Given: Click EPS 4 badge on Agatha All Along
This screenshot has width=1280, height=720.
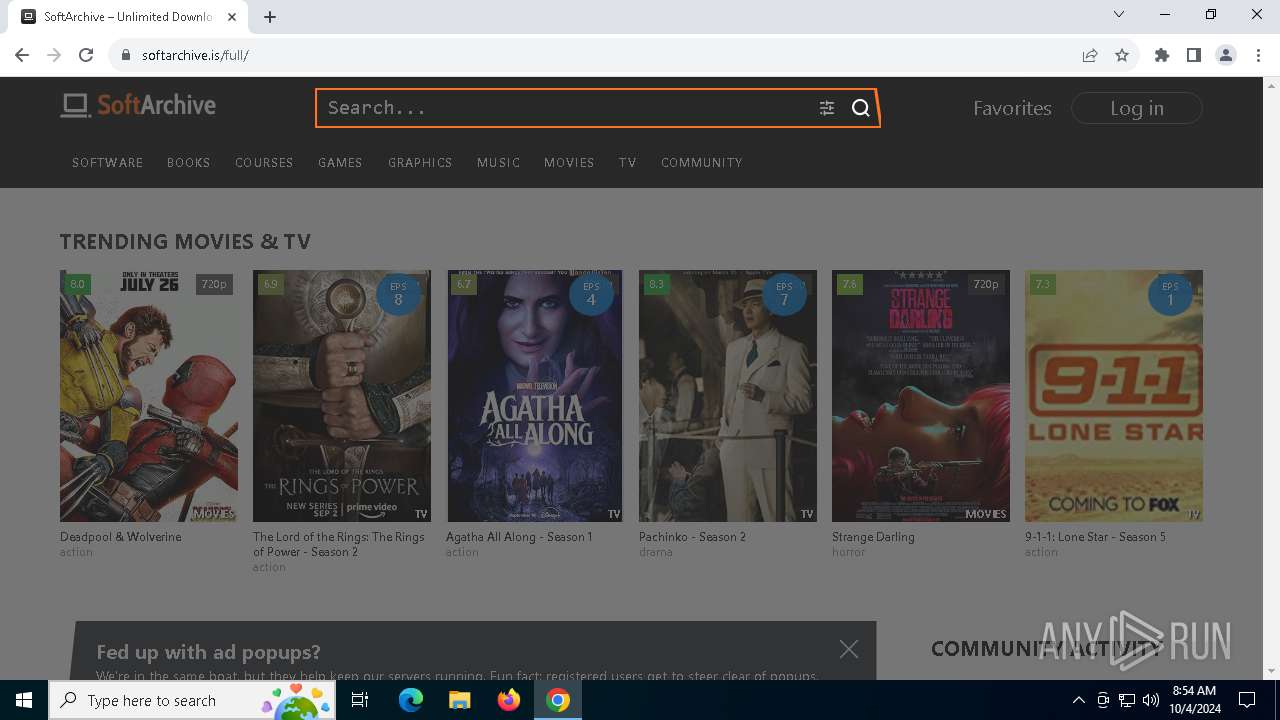Looking at the screenshot, I should click(591, 294).
